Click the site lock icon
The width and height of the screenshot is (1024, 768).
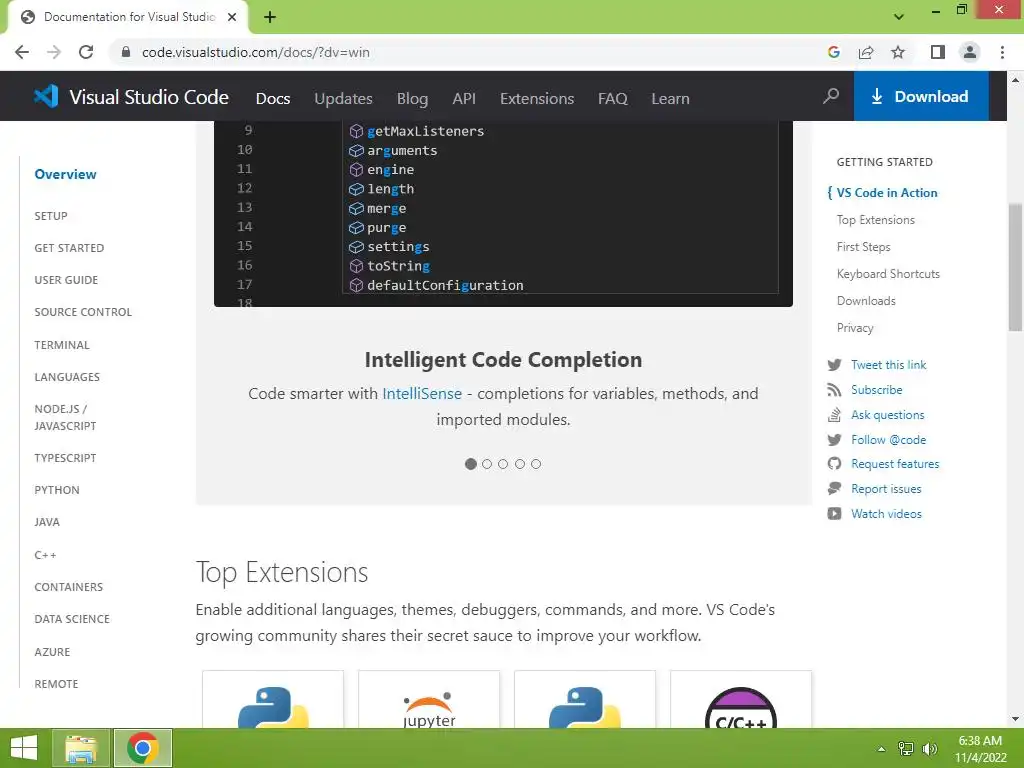click(126, 52)
